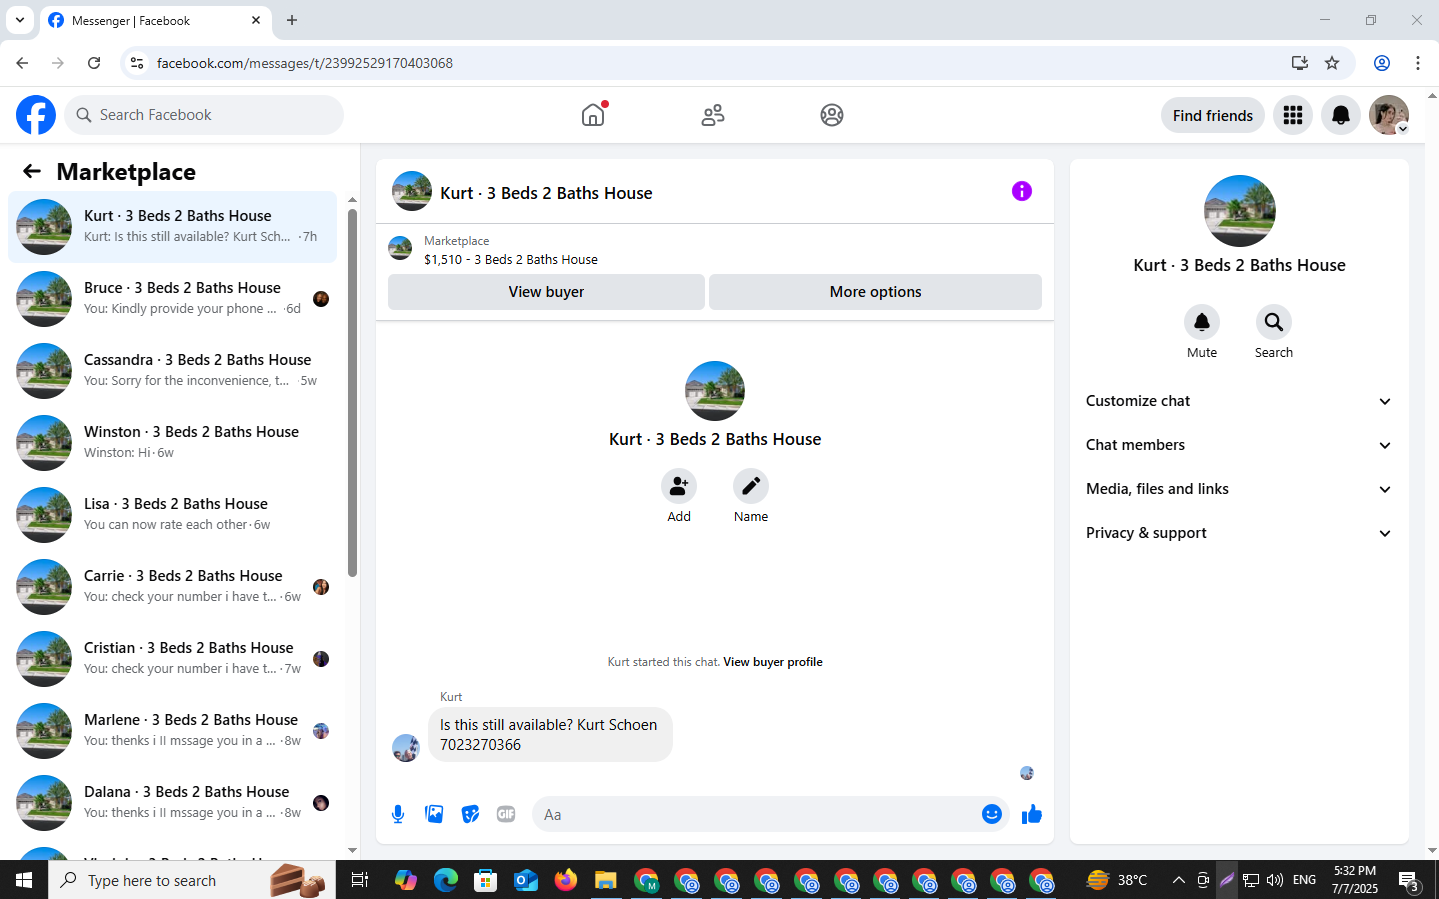Click the browser address bar URL
The height and width of the screenshot is (899, 1439).
(305, 63)
